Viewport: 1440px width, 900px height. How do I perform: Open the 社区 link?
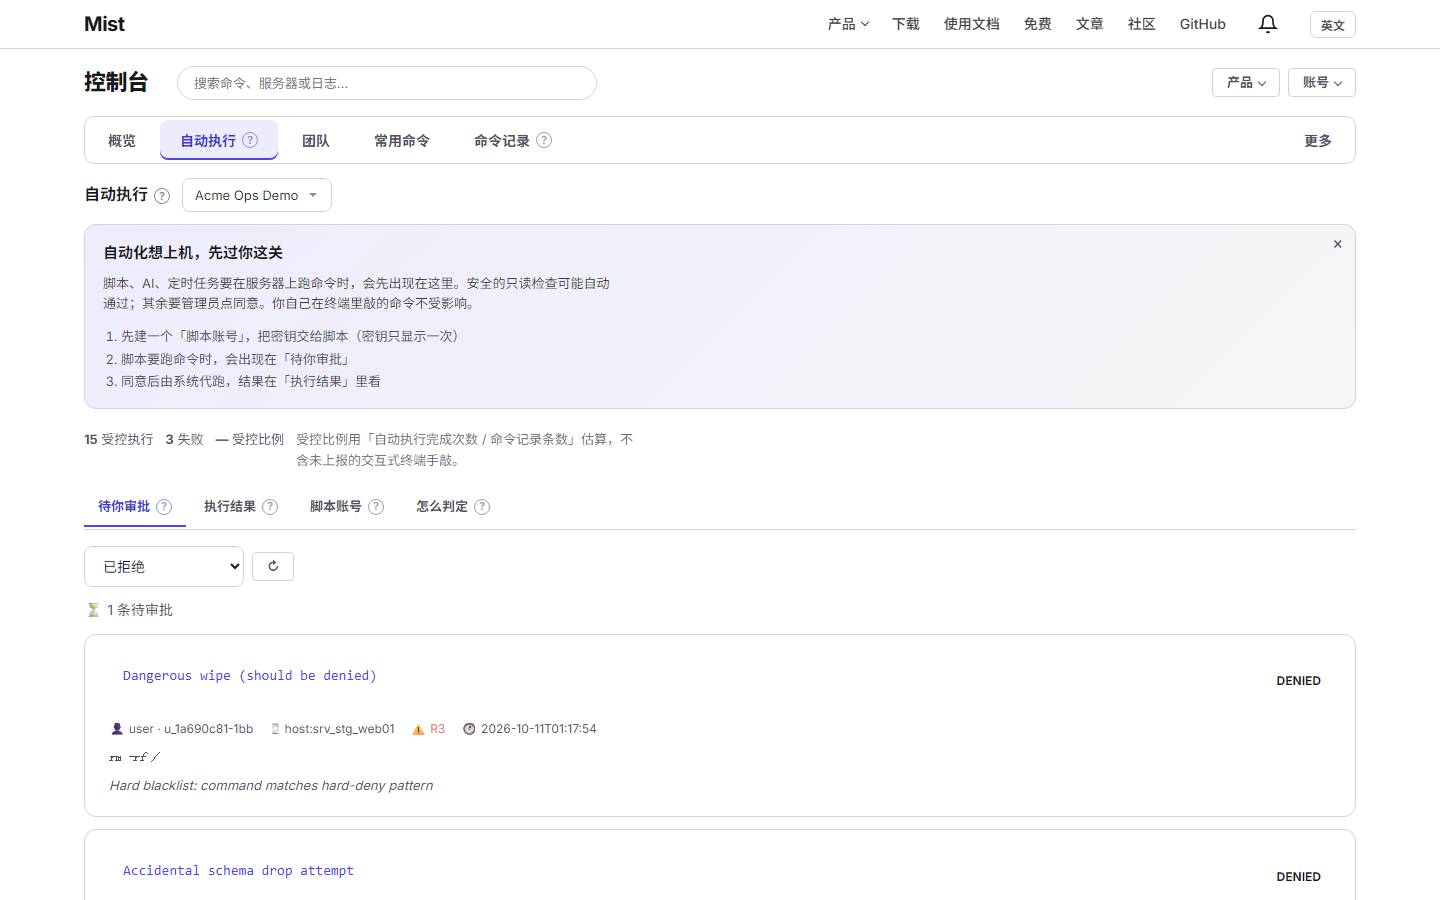coord(1142,24)
